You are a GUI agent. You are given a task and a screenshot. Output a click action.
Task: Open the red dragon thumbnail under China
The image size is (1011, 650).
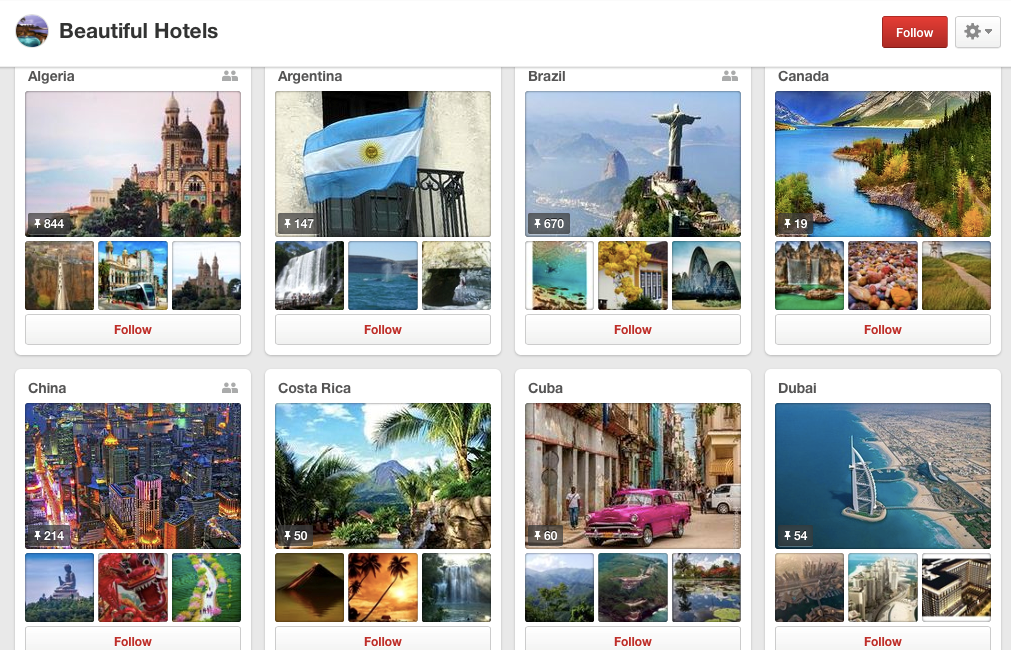coord(133,587)
